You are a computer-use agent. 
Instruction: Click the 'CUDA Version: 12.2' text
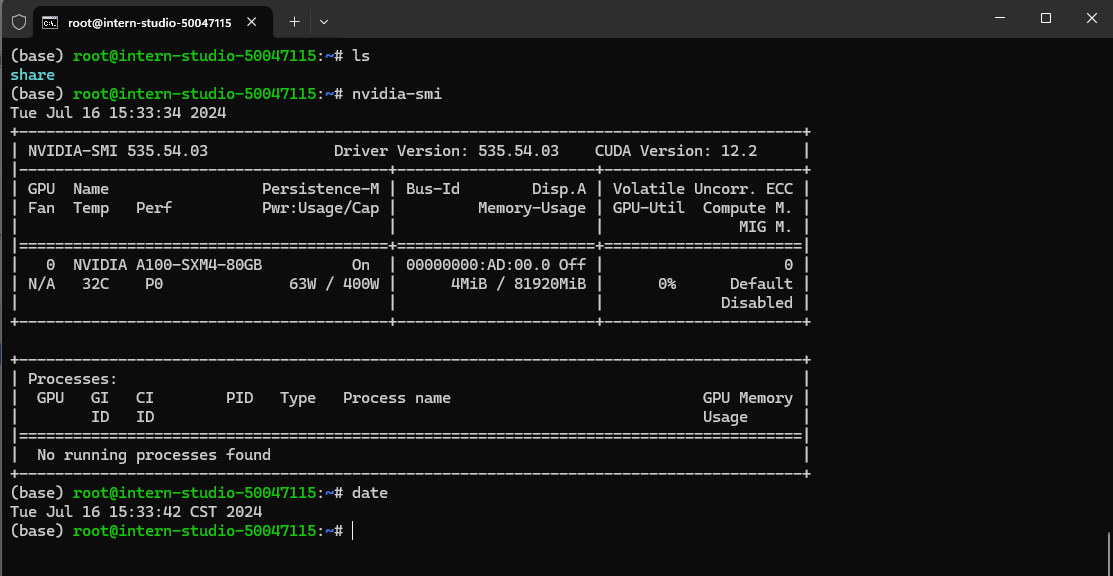pyautogui.click(x=676, y=151)
